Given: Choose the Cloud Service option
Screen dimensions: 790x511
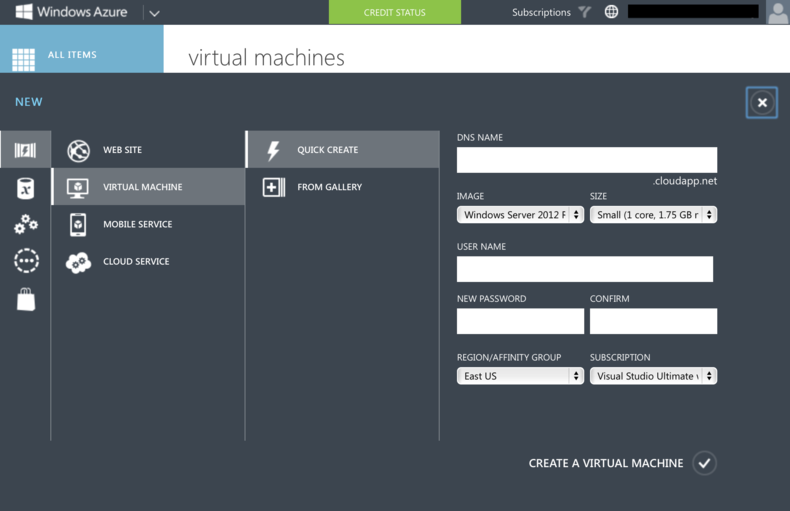Looking at the screenshot, I should [148, 262].
